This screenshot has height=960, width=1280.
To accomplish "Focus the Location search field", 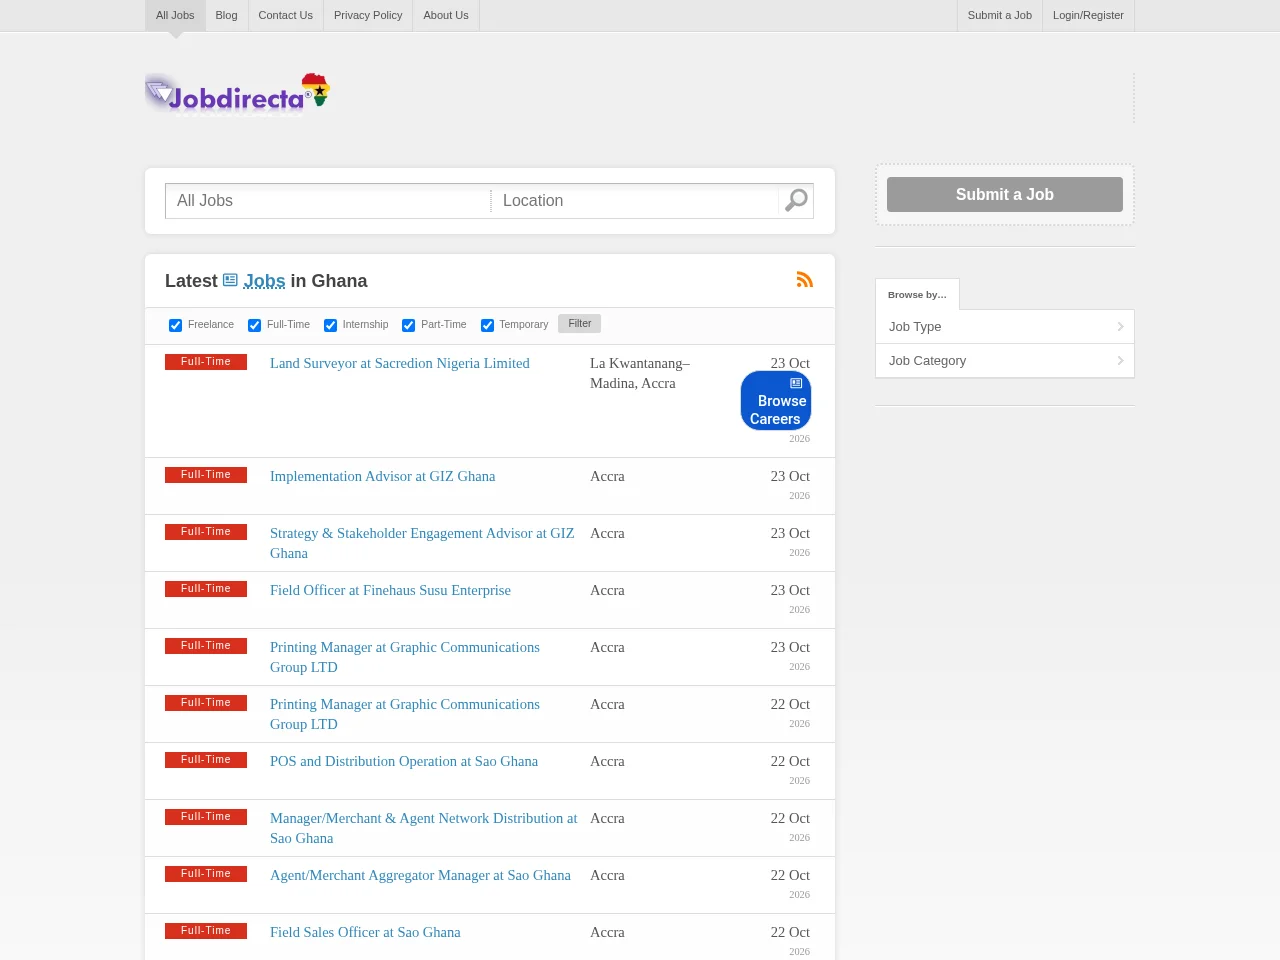I will [636, 201].
